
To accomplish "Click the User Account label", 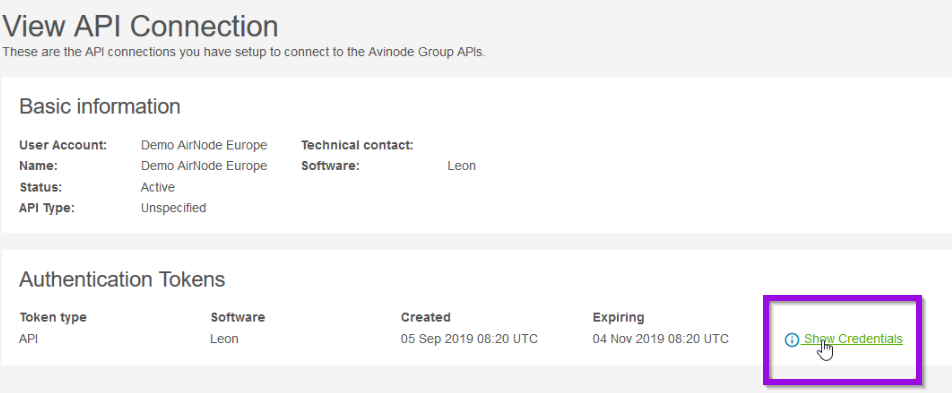I will tap(63, 145).
